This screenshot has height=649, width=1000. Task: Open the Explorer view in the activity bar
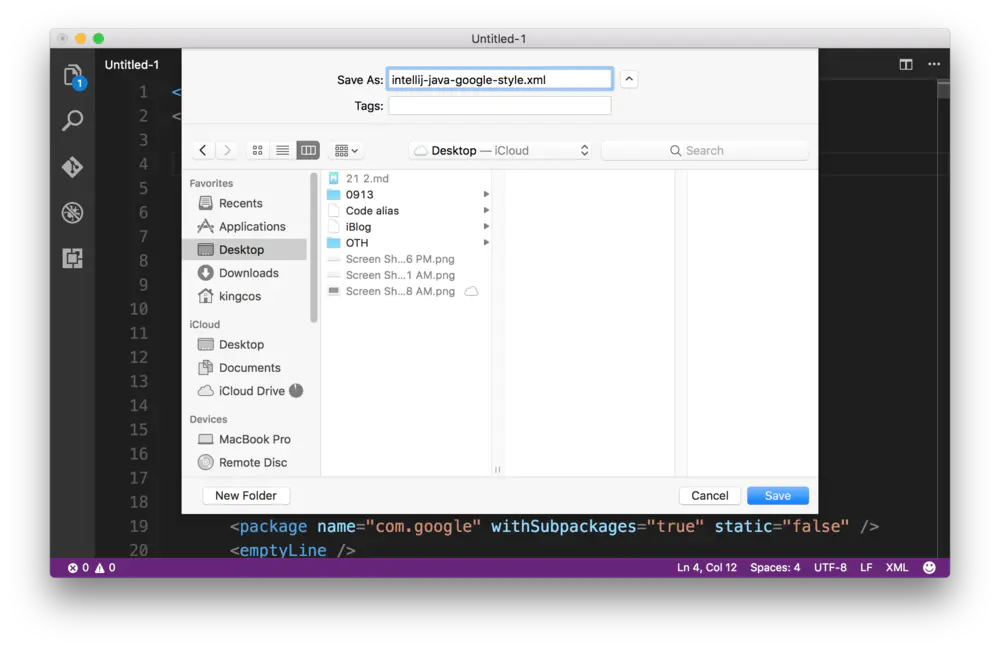pos(71,75)
